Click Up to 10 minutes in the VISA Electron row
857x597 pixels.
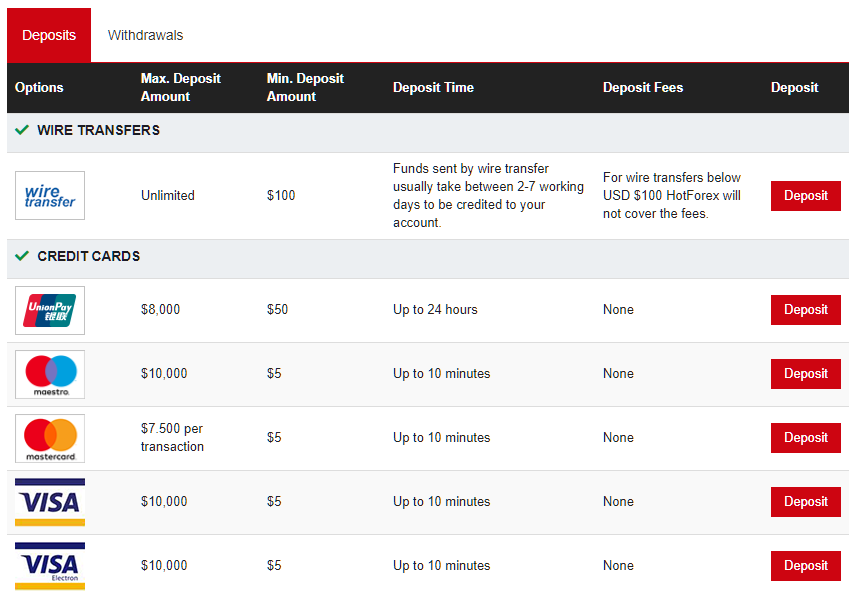[x=442, y=565]
